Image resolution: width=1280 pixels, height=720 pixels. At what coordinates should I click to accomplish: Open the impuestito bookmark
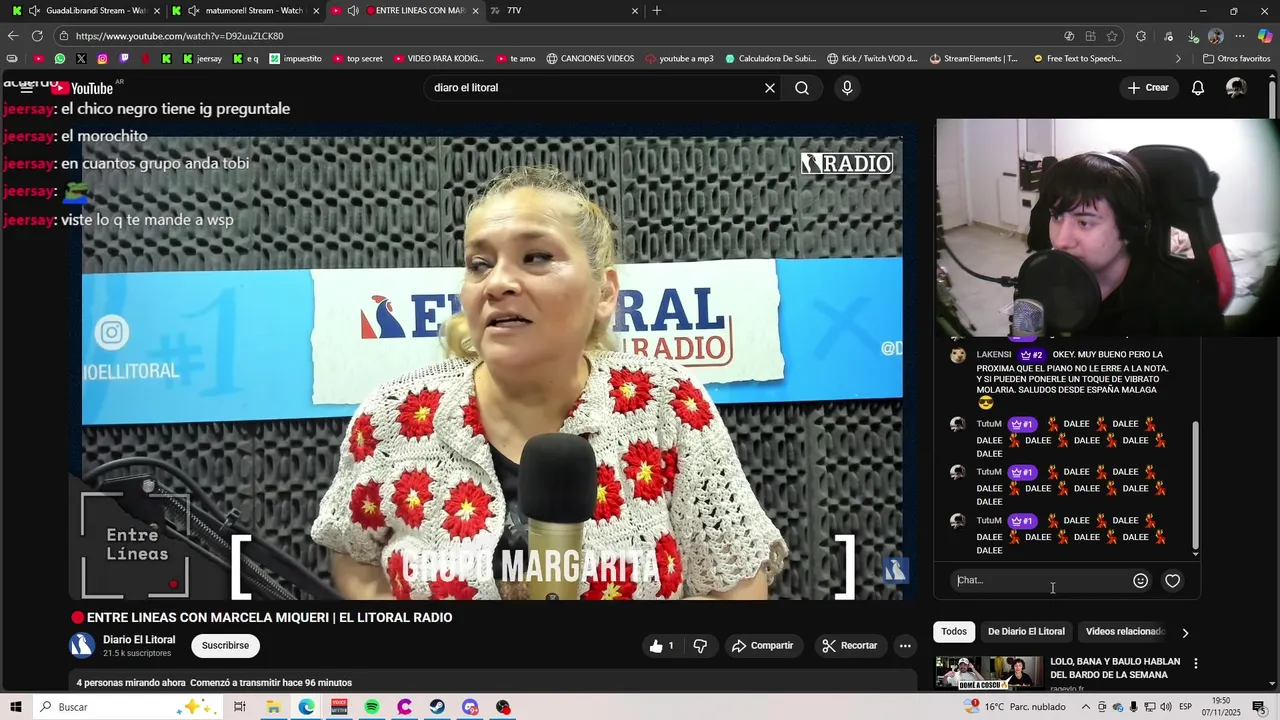(x=296, y=59)
